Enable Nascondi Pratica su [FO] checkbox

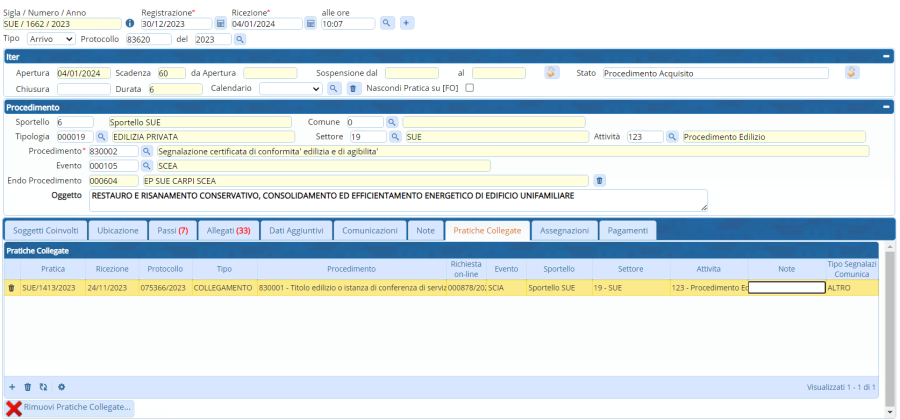470,88
